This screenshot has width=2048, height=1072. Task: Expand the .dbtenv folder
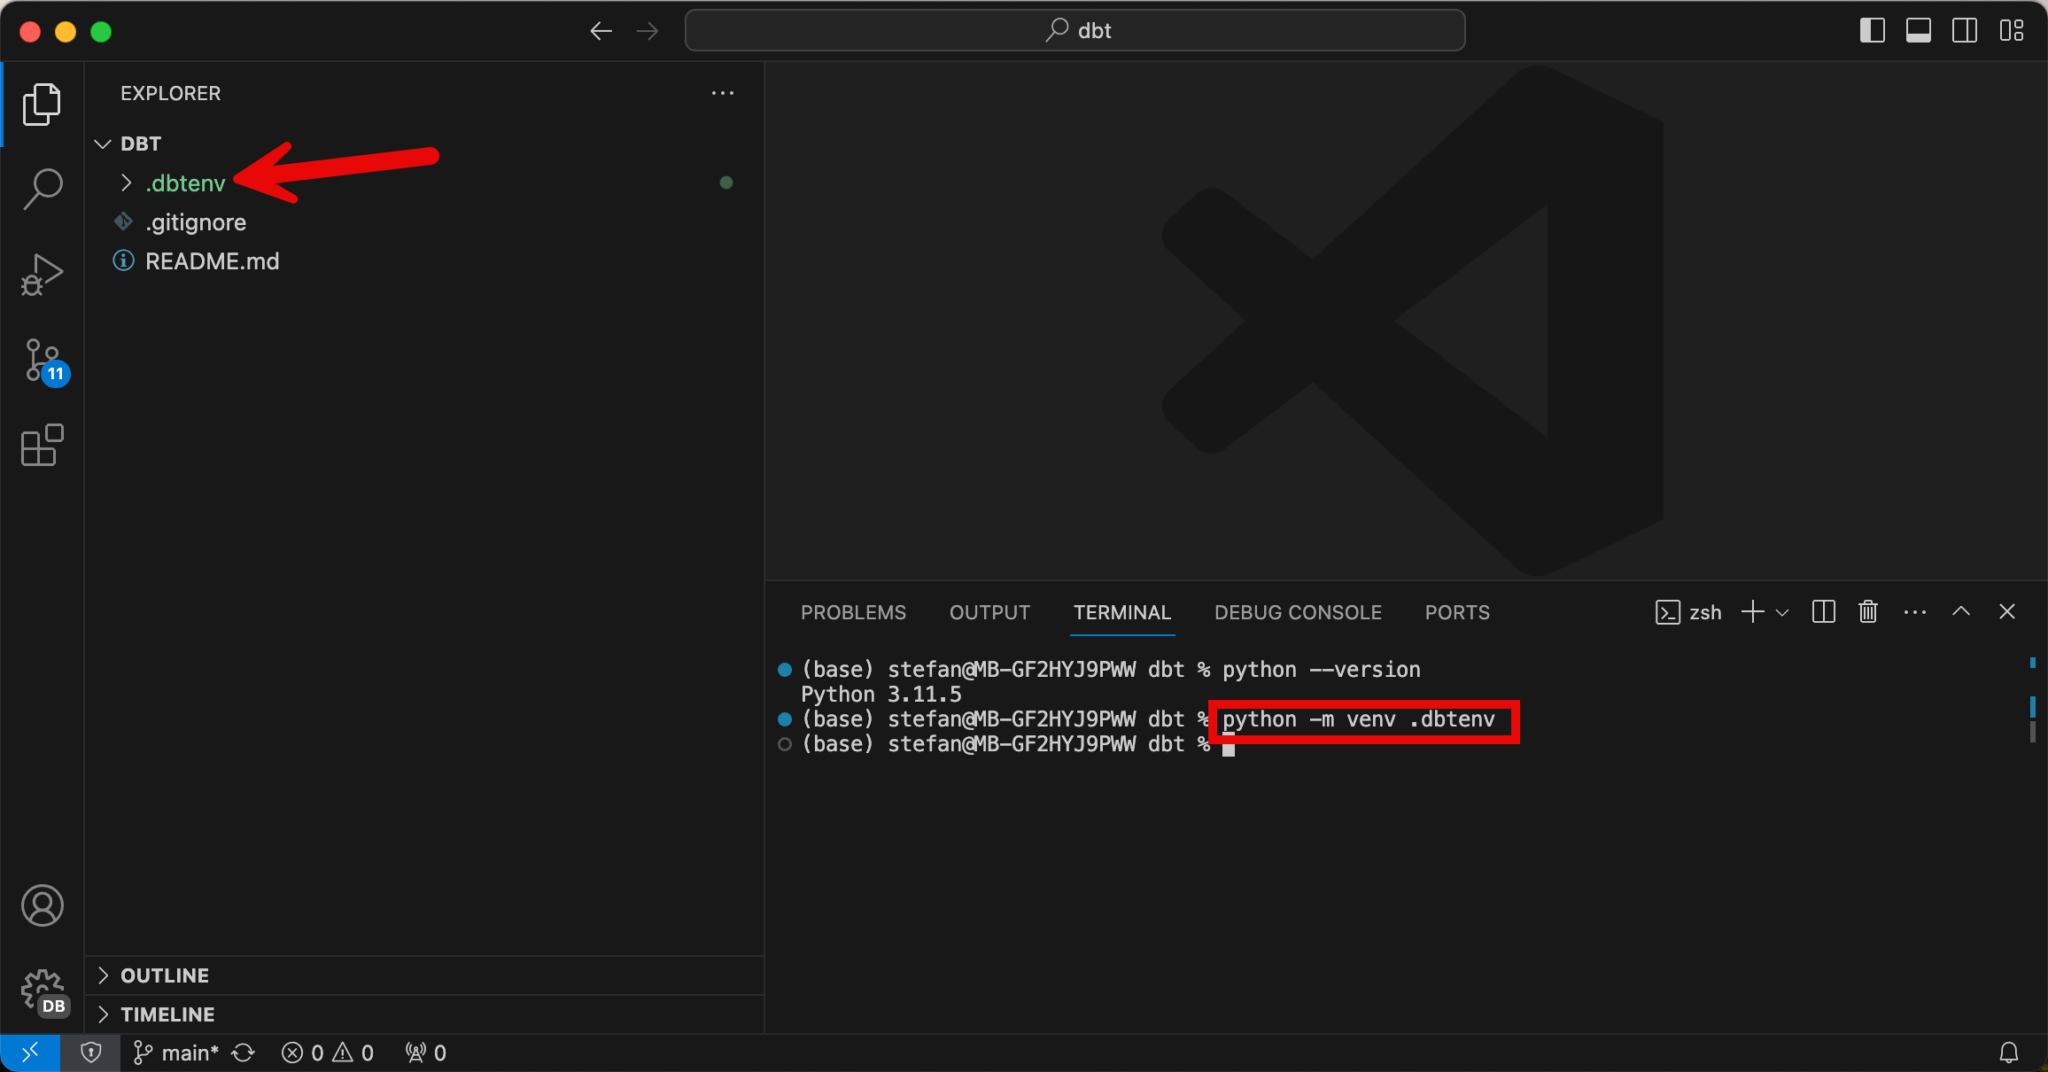click(186, 183)
